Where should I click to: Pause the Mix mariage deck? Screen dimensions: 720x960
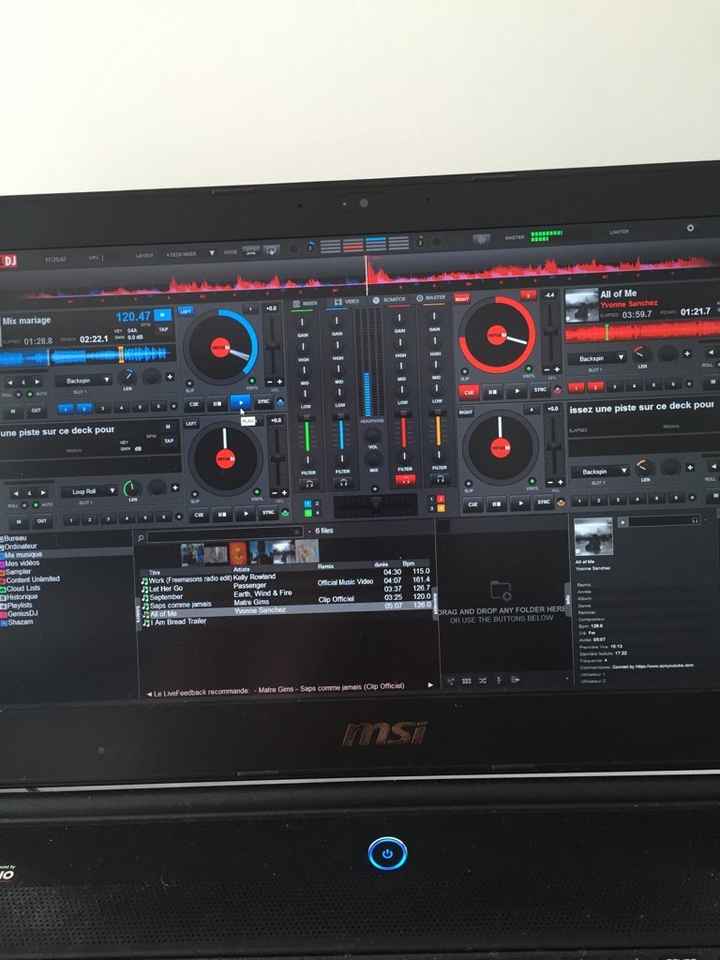[x=217, y=404]
